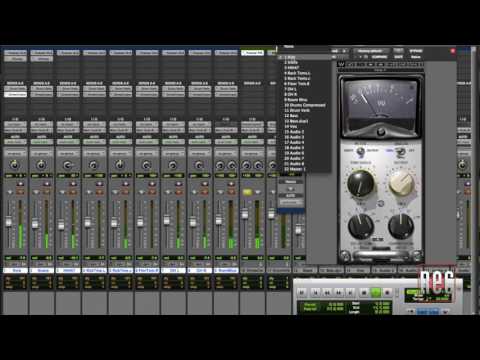Screen dimensions: 480x360
Task: Adjust the pan knob on the OH L track
Action: (172, 165)
